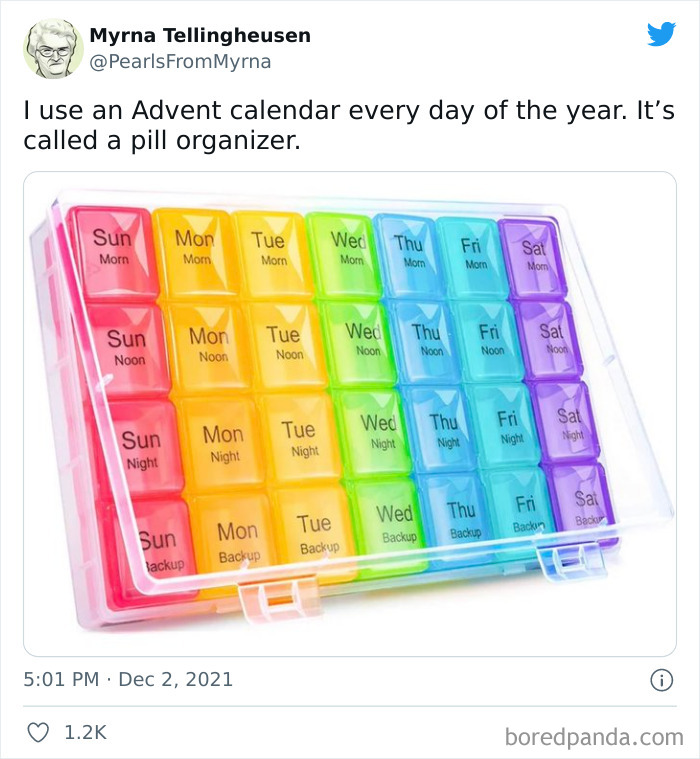Click the blue Thu Morn compartment
The image size is (700, 759).
click(407, 250)
